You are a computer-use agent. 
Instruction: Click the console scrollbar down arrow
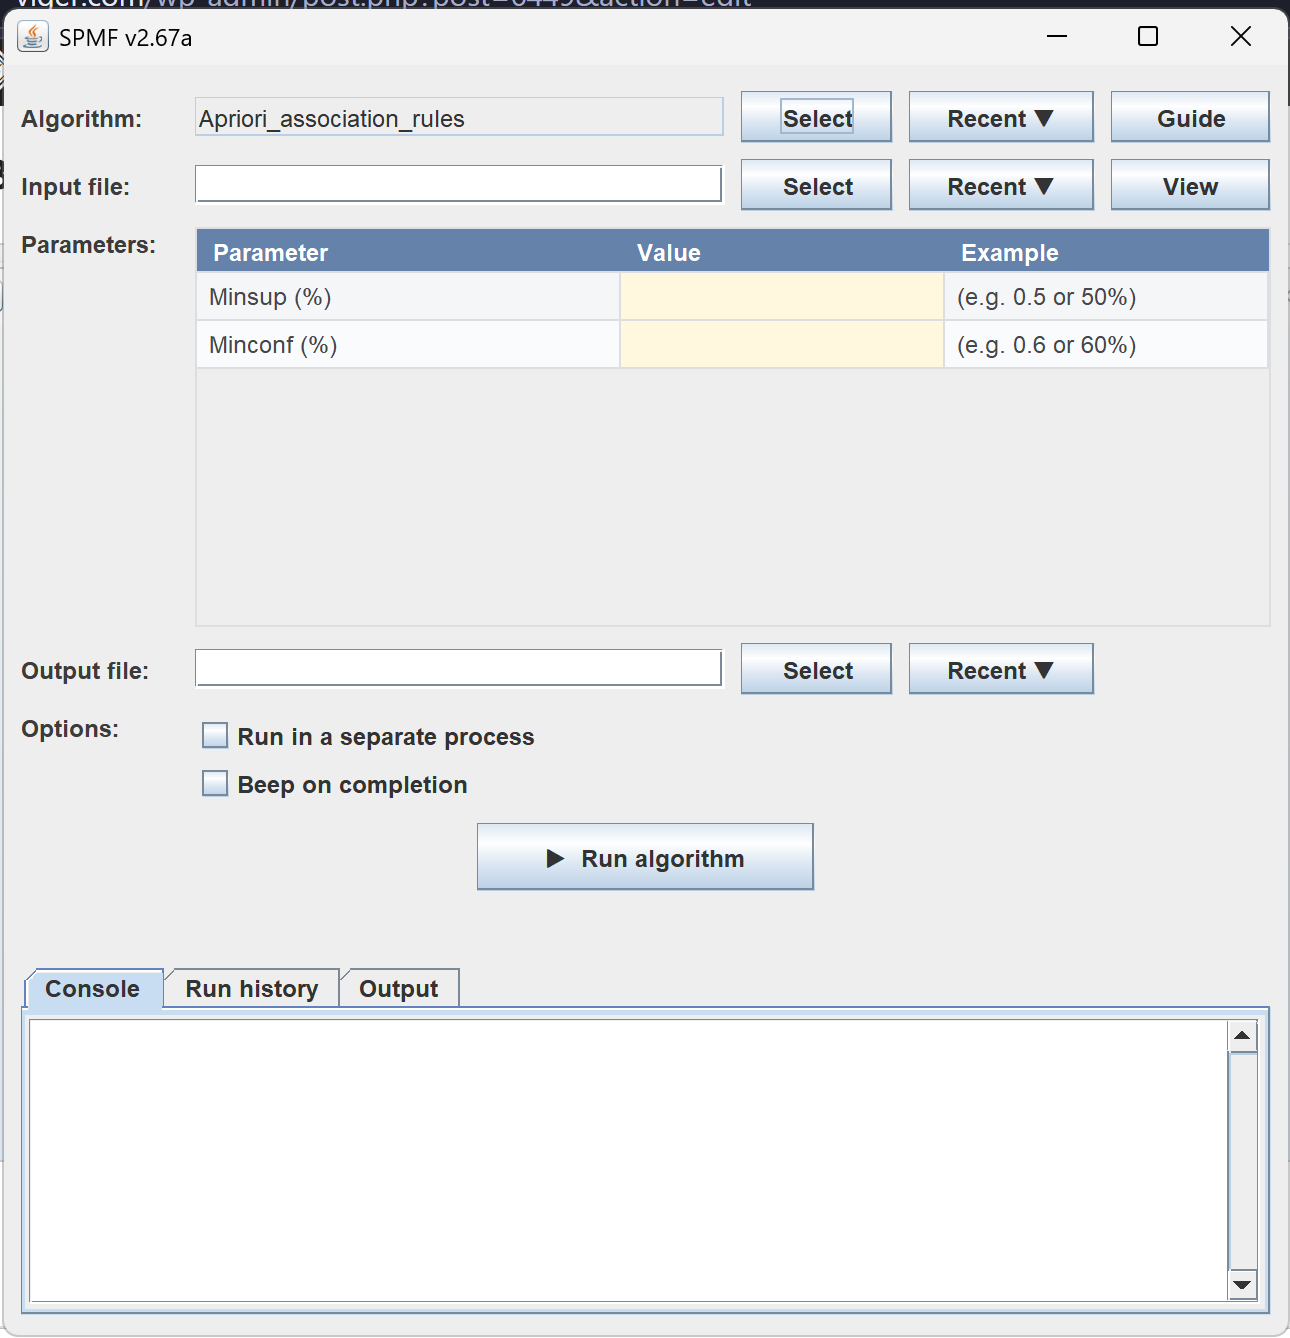coord(1242,1285)
